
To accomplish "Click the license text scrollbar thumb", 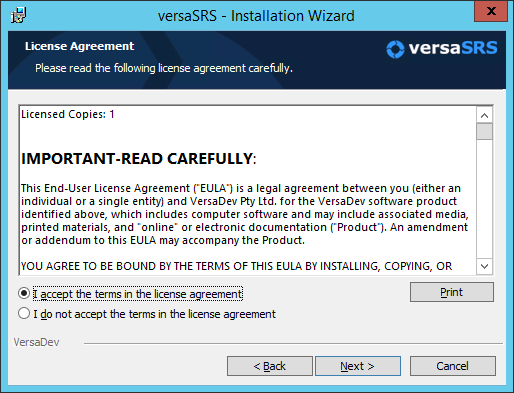I will [x=485, y=131].
